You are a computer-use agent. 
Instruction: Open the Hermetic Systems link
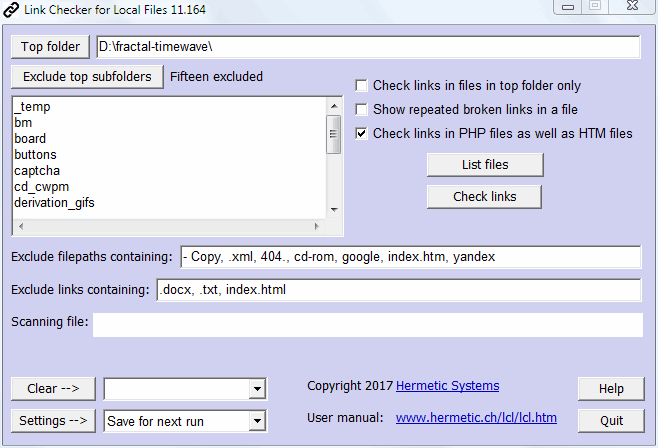coord(447,386)
